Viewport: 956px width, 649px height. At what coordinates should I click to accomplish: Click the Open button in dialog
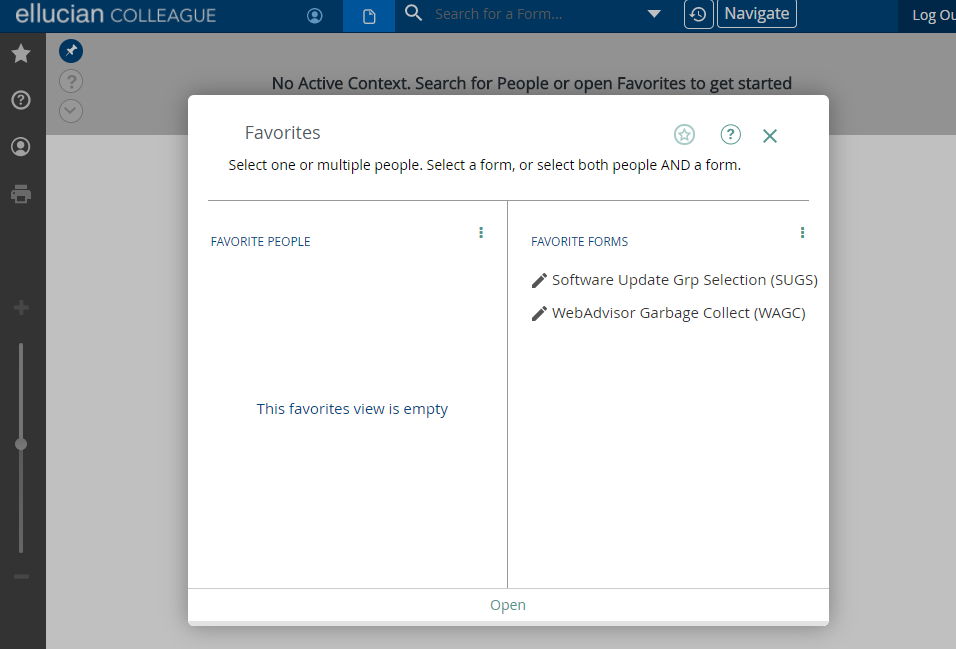click(508, 605)
